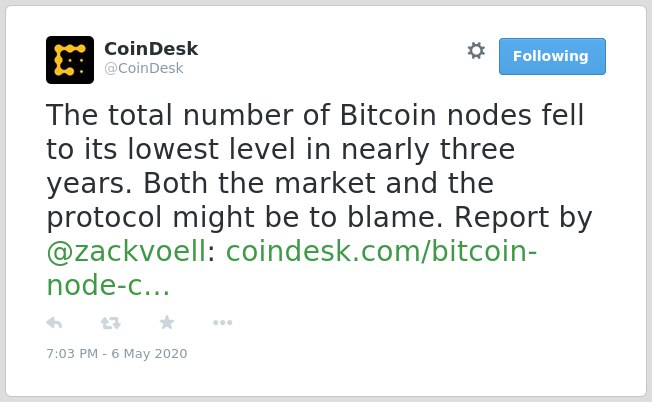Click the "6 May 2020" date text

pos(149,353)
